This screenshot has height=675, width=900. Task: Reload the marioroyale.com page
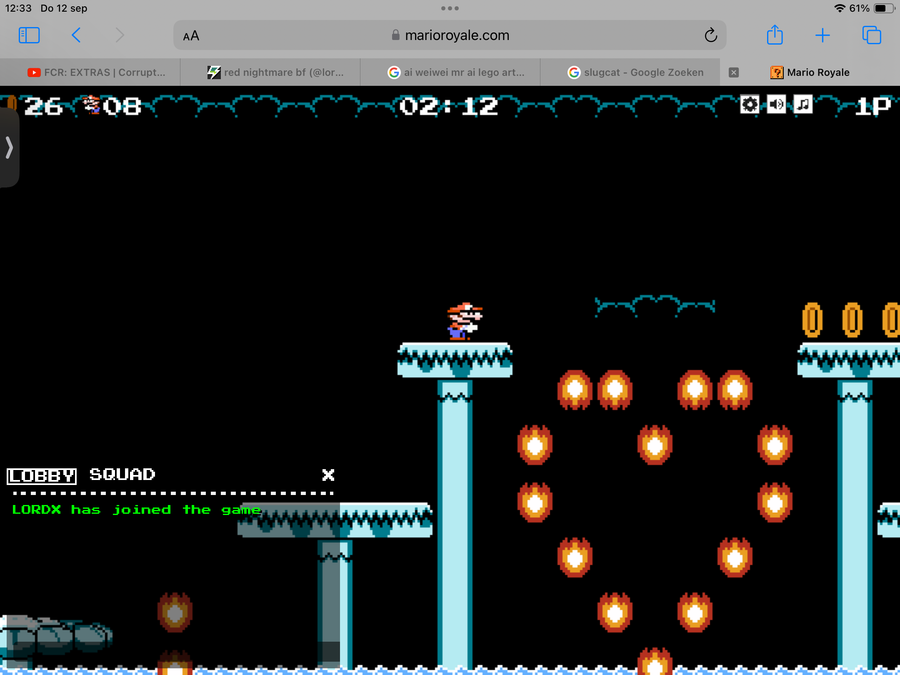pos(711,35)
